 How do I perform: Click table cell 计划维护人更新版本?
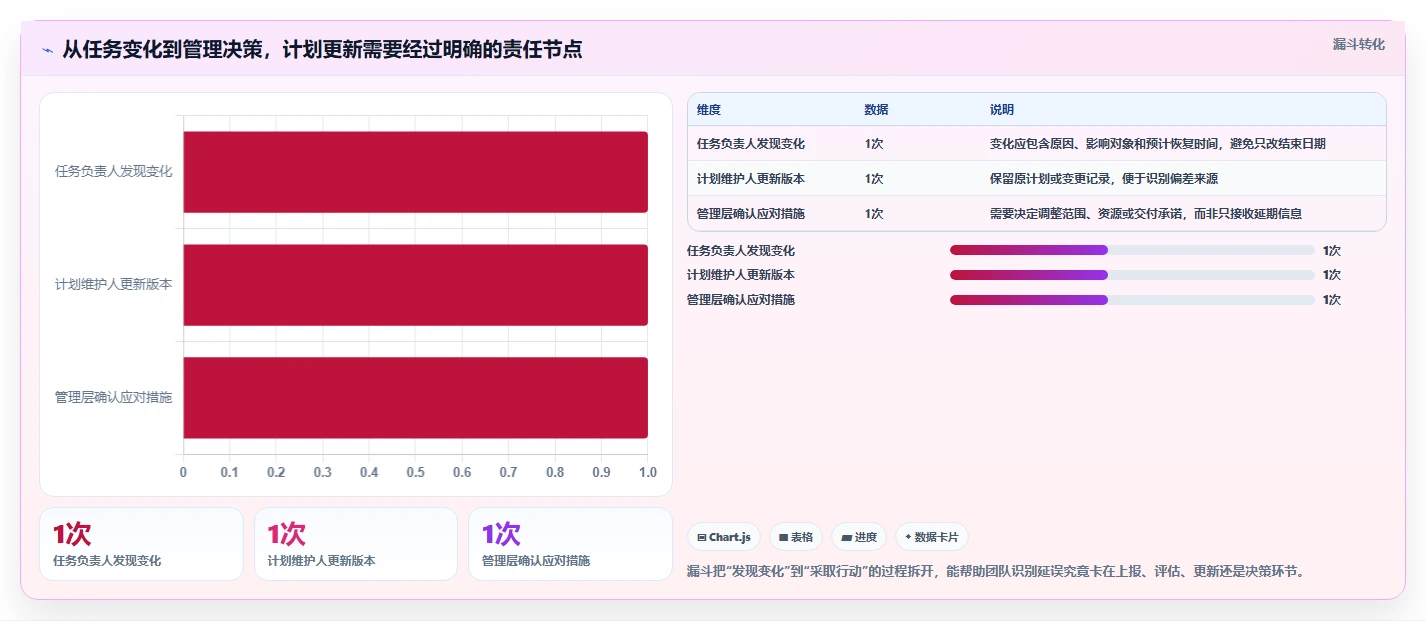click(751, 179)
